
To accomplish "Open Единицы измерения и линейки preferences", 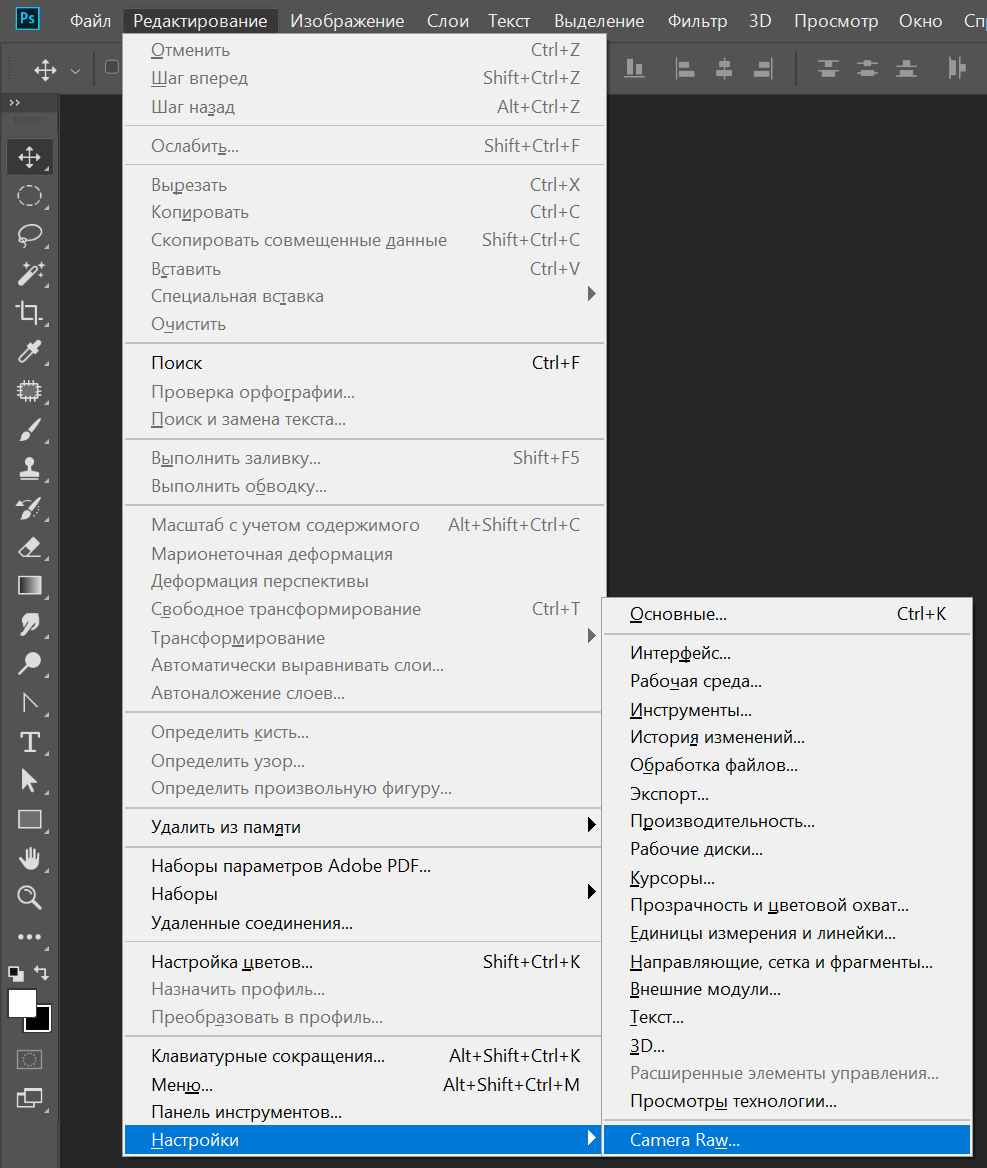I will pyautogui.click(x=787, y=933).
